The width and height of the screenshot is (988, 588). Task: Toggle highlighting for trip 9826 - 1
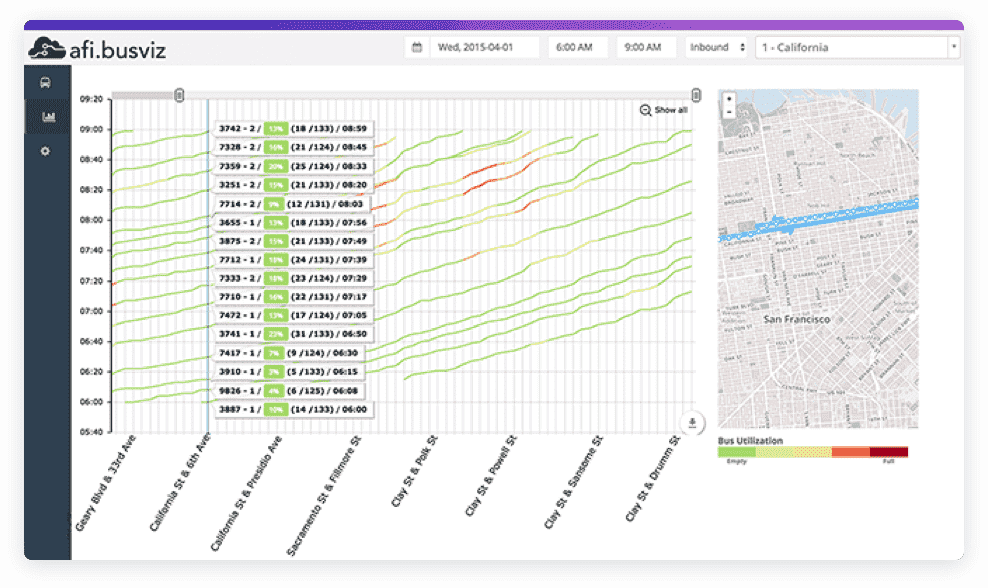tap(237, 389)
